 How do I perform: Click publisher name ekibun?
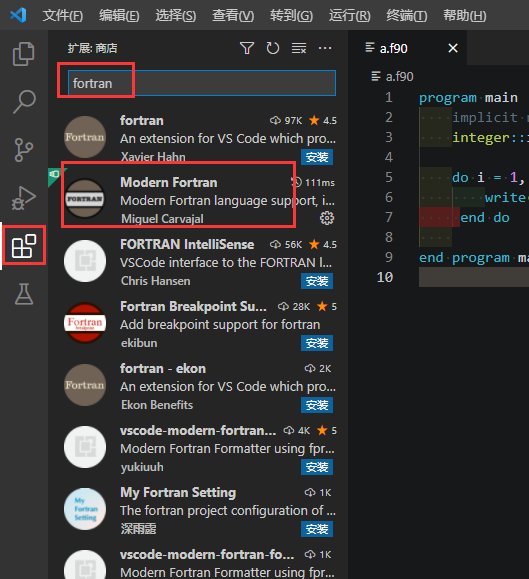tap(139, 343)
